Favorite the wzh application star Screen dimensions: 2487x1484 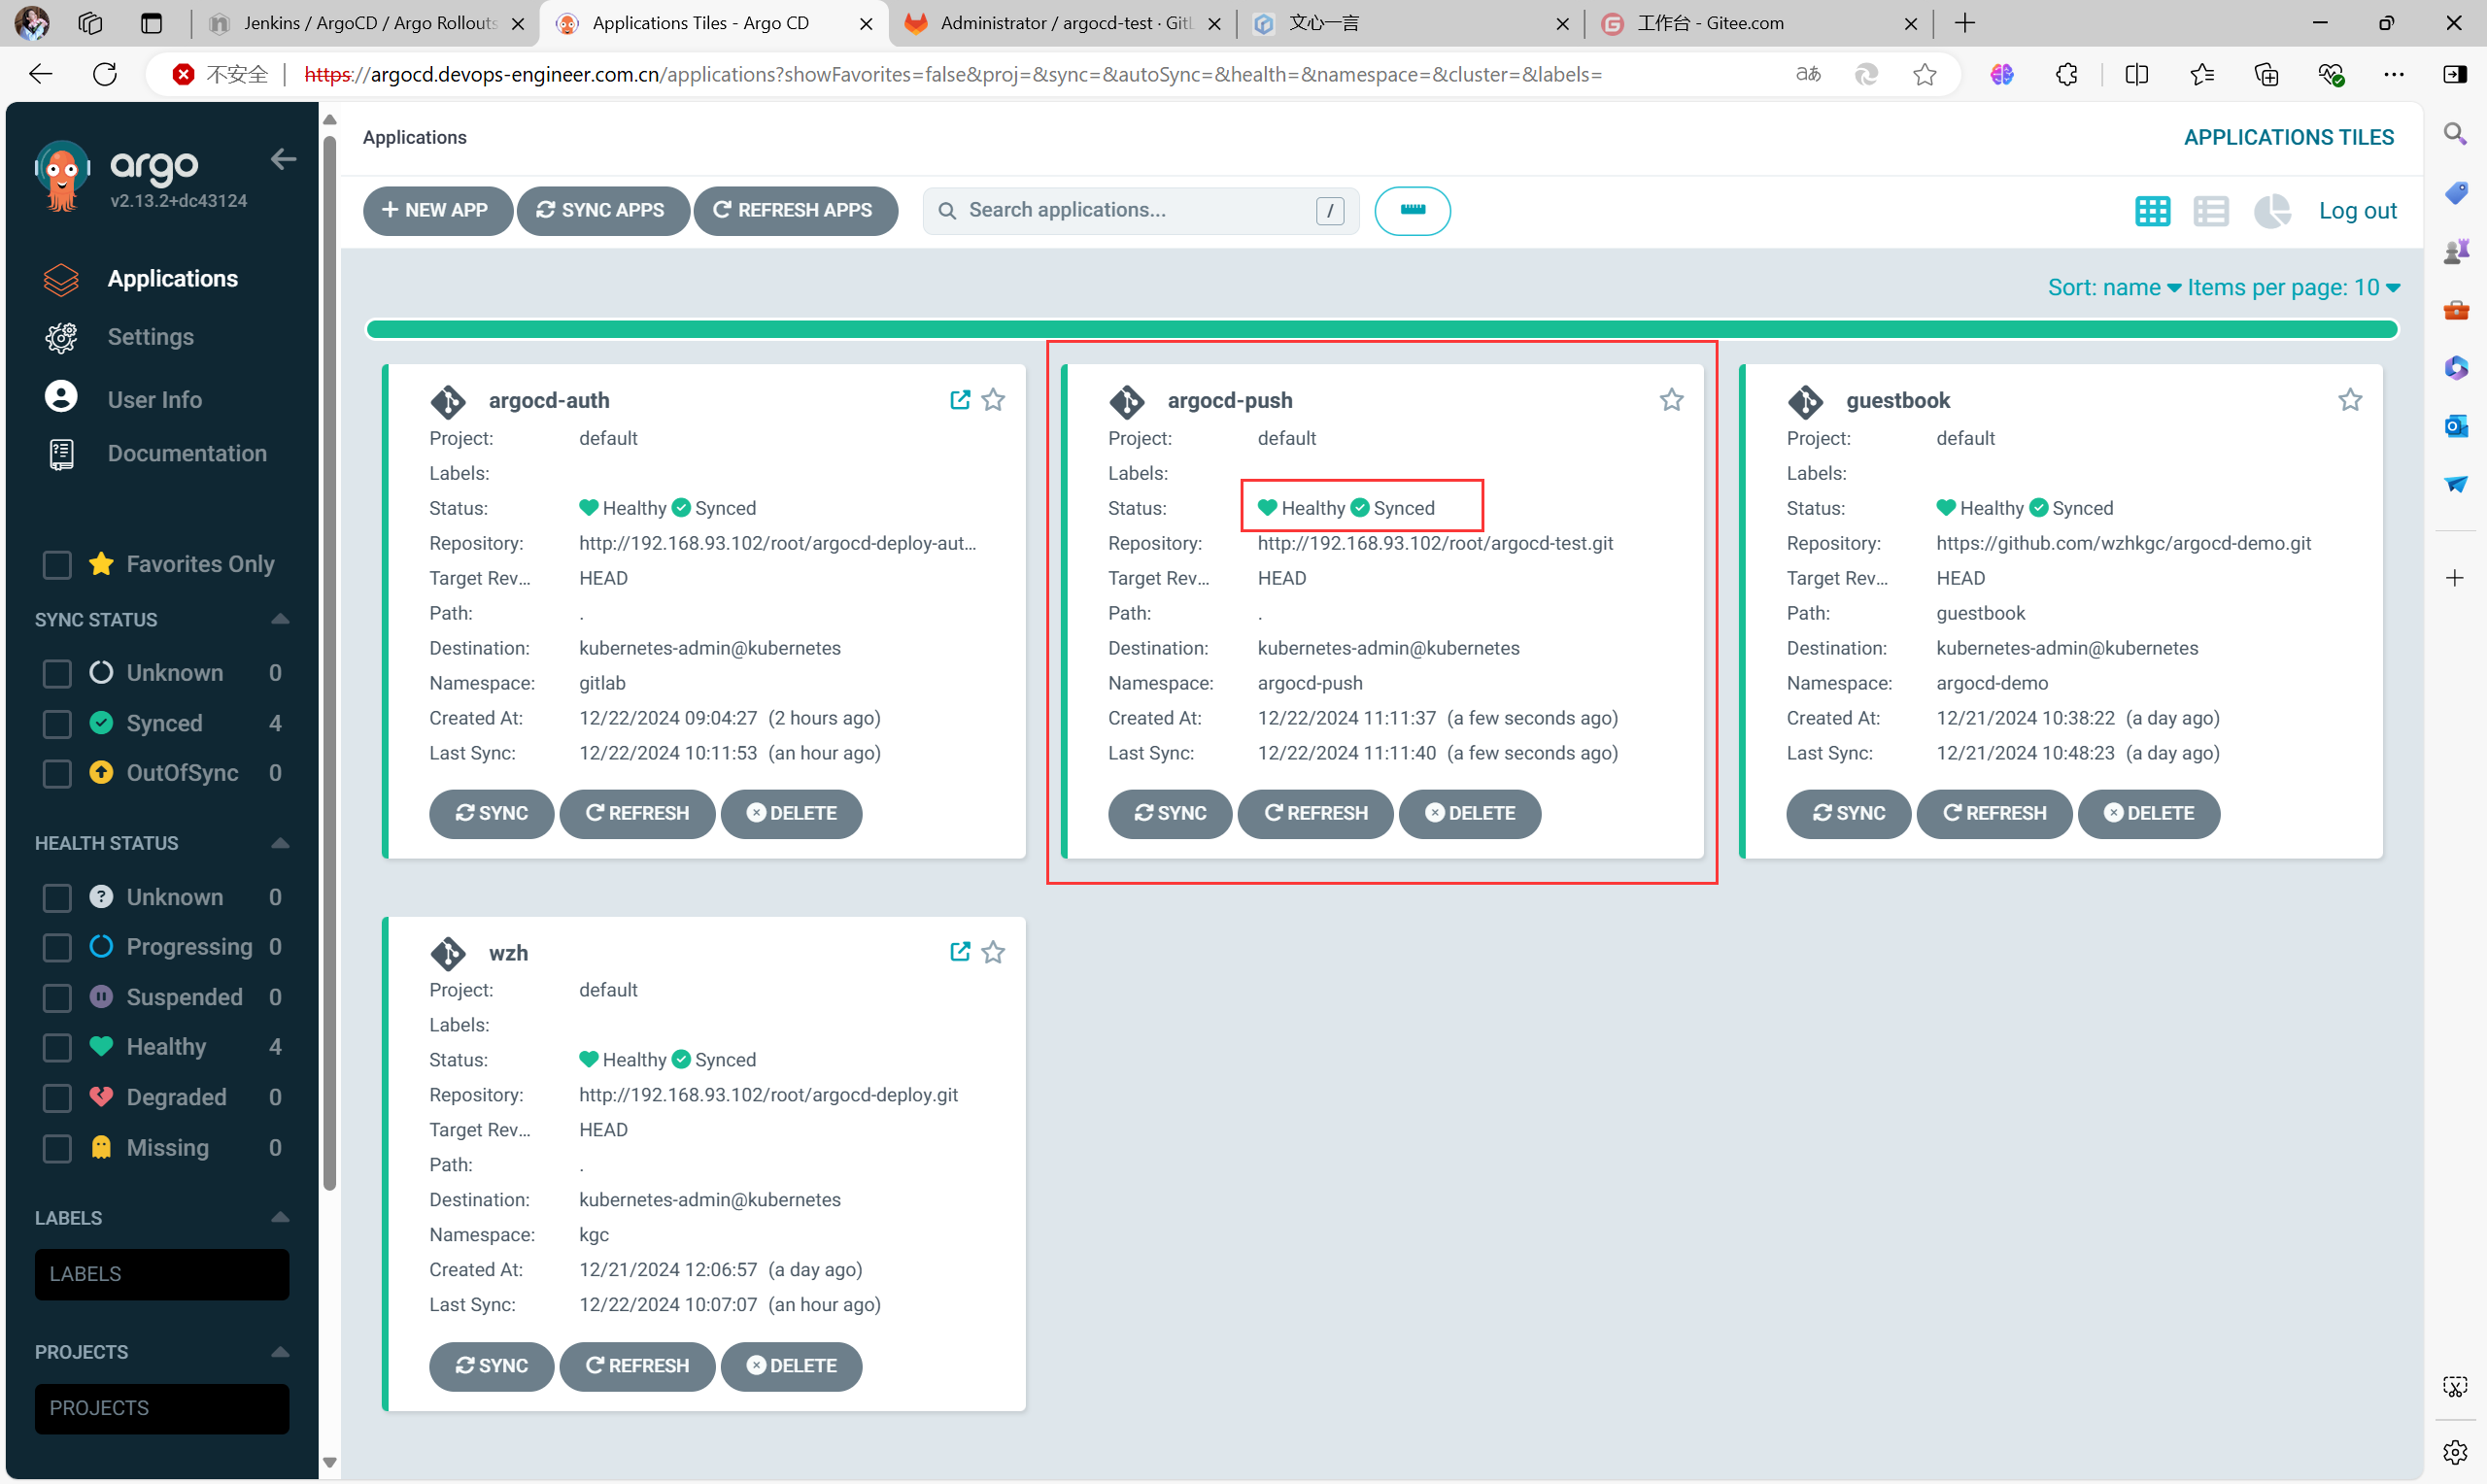point(993,952)
